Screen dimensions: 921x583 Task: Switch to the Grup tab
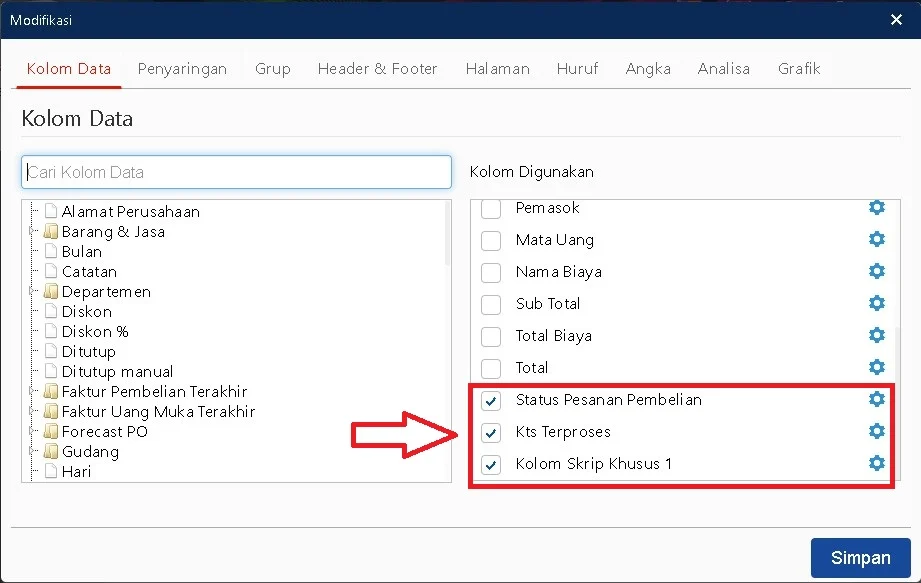pos(273,69)
